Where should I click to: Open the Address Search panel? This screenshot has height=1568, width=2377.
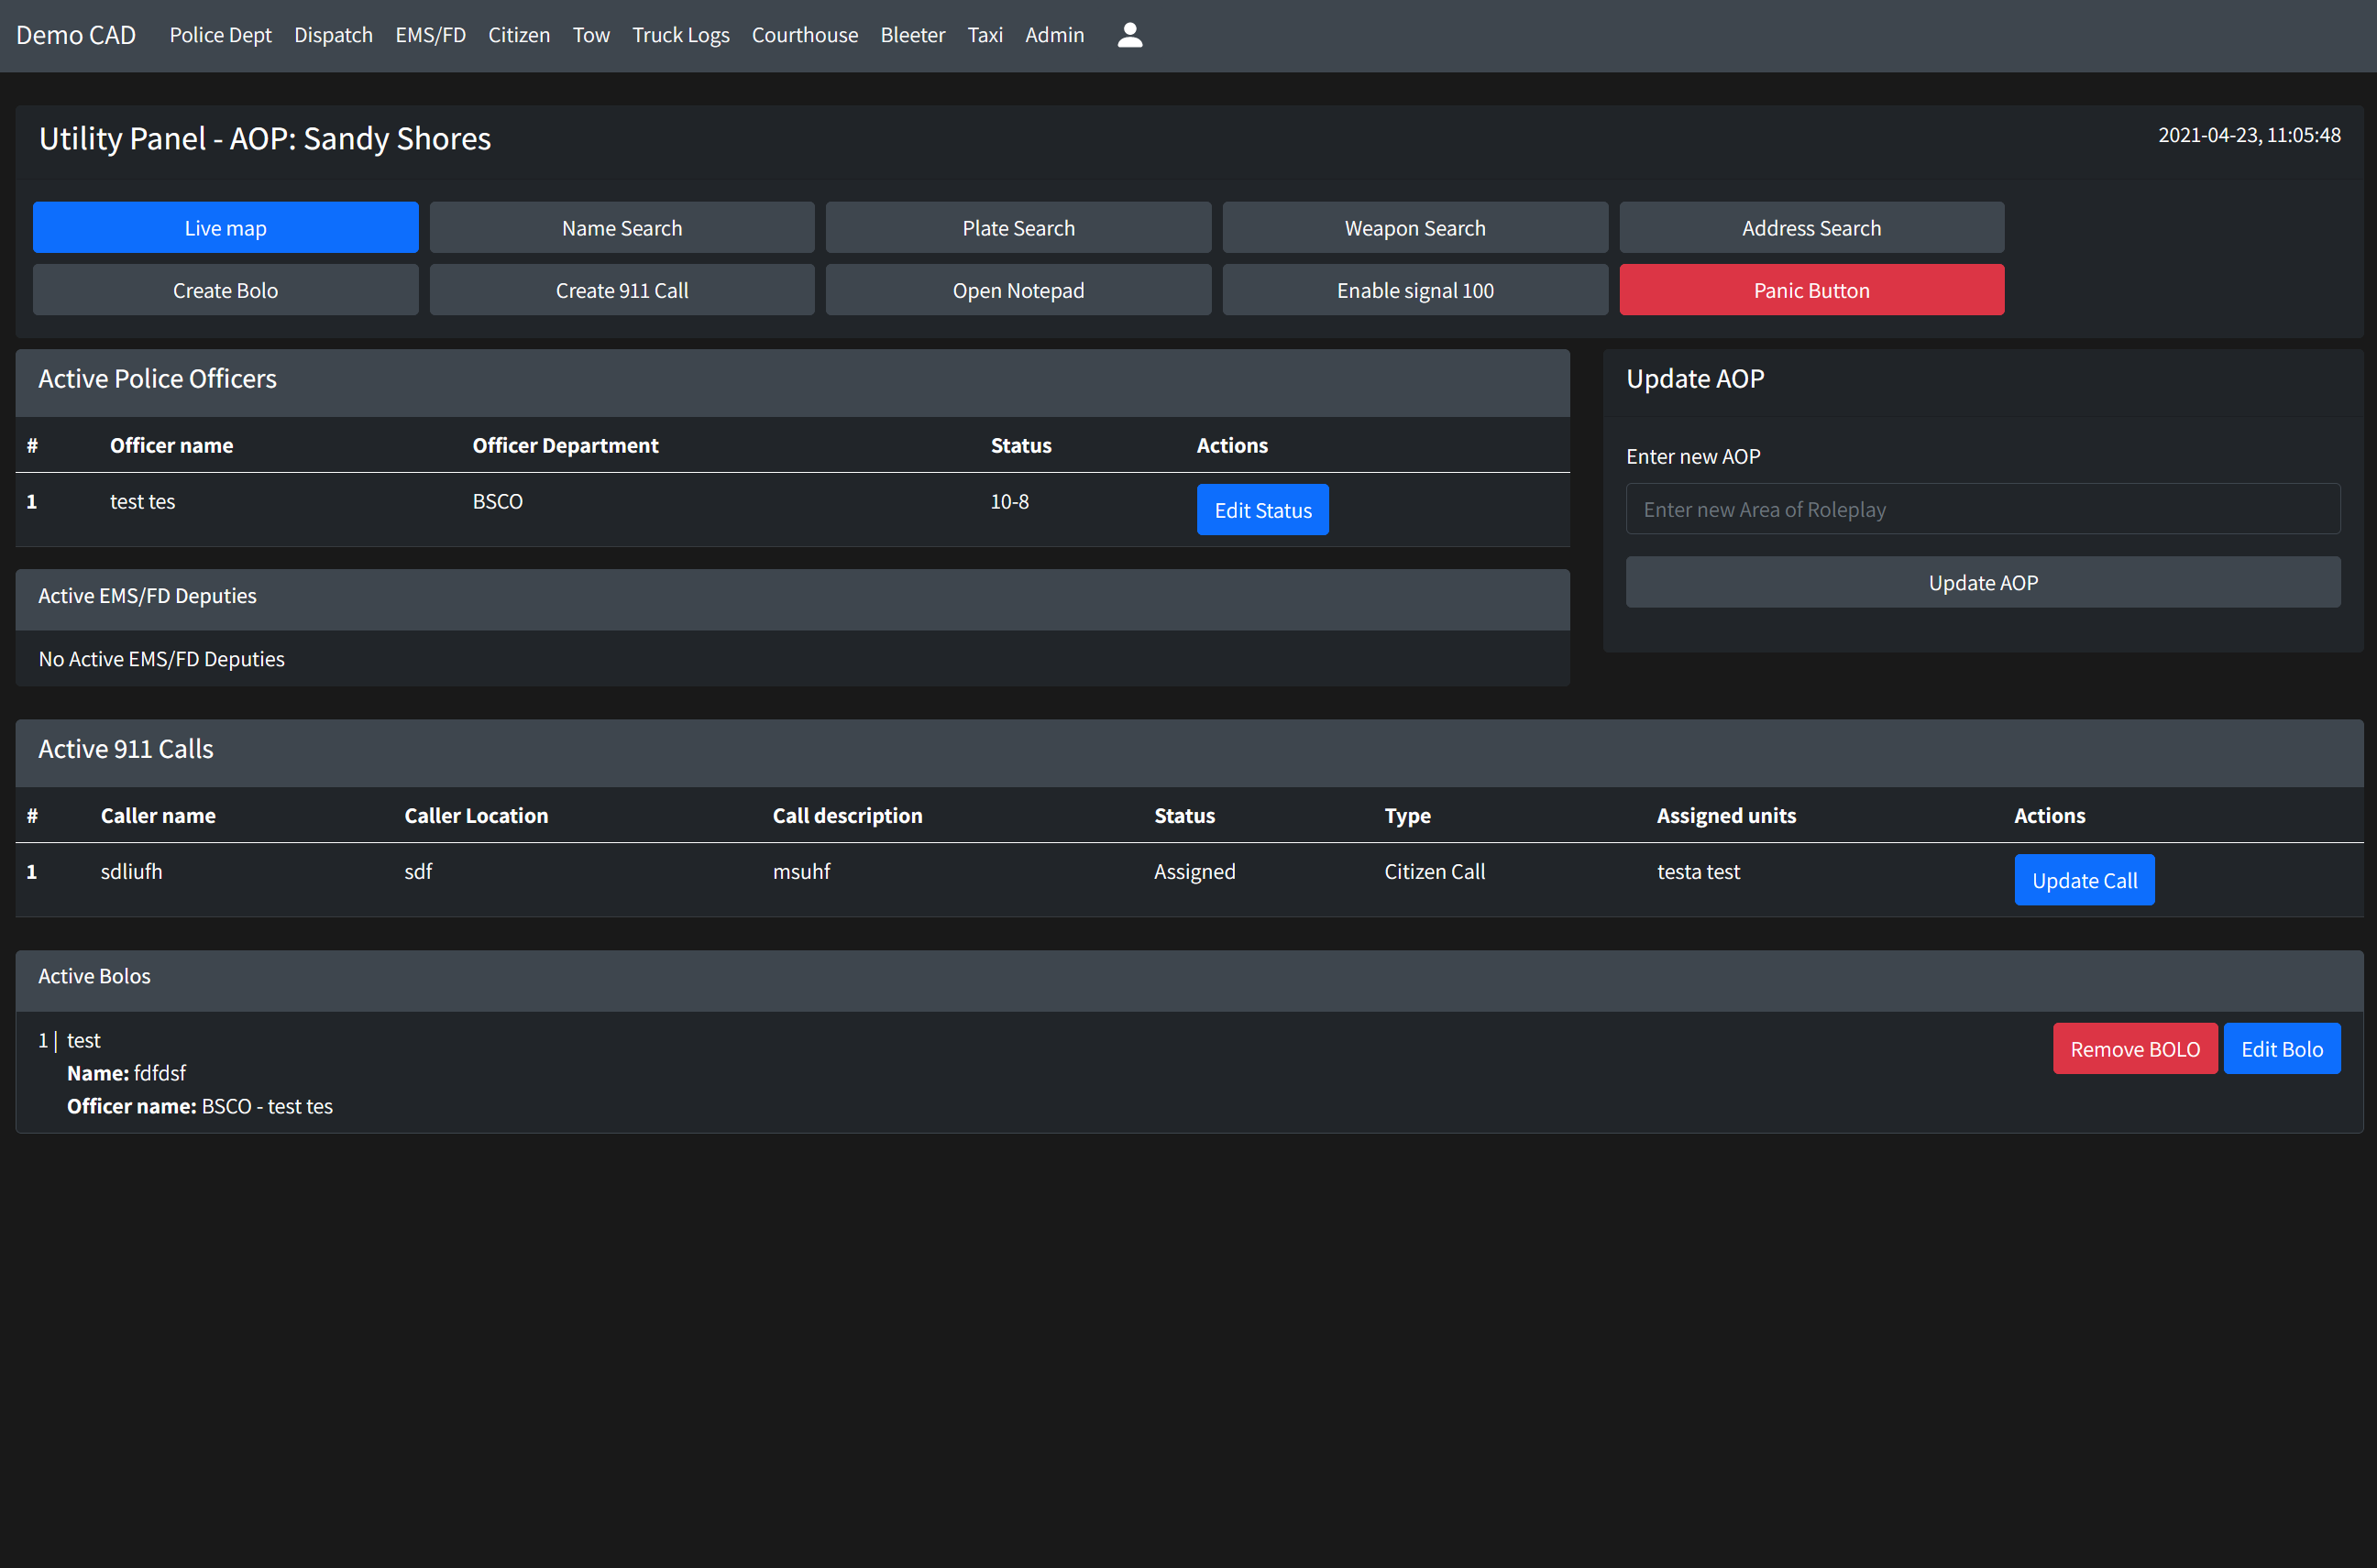[1810, 227]
